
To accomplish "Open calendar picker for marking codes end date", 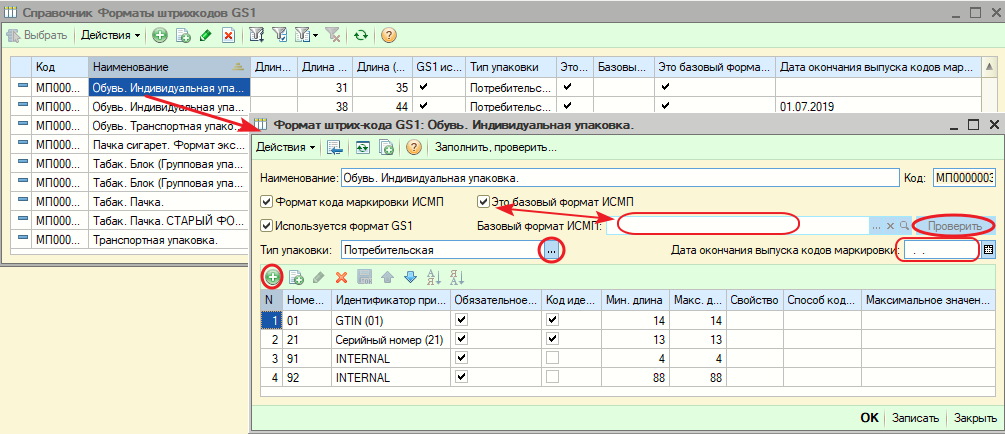I will click(988, 250).
